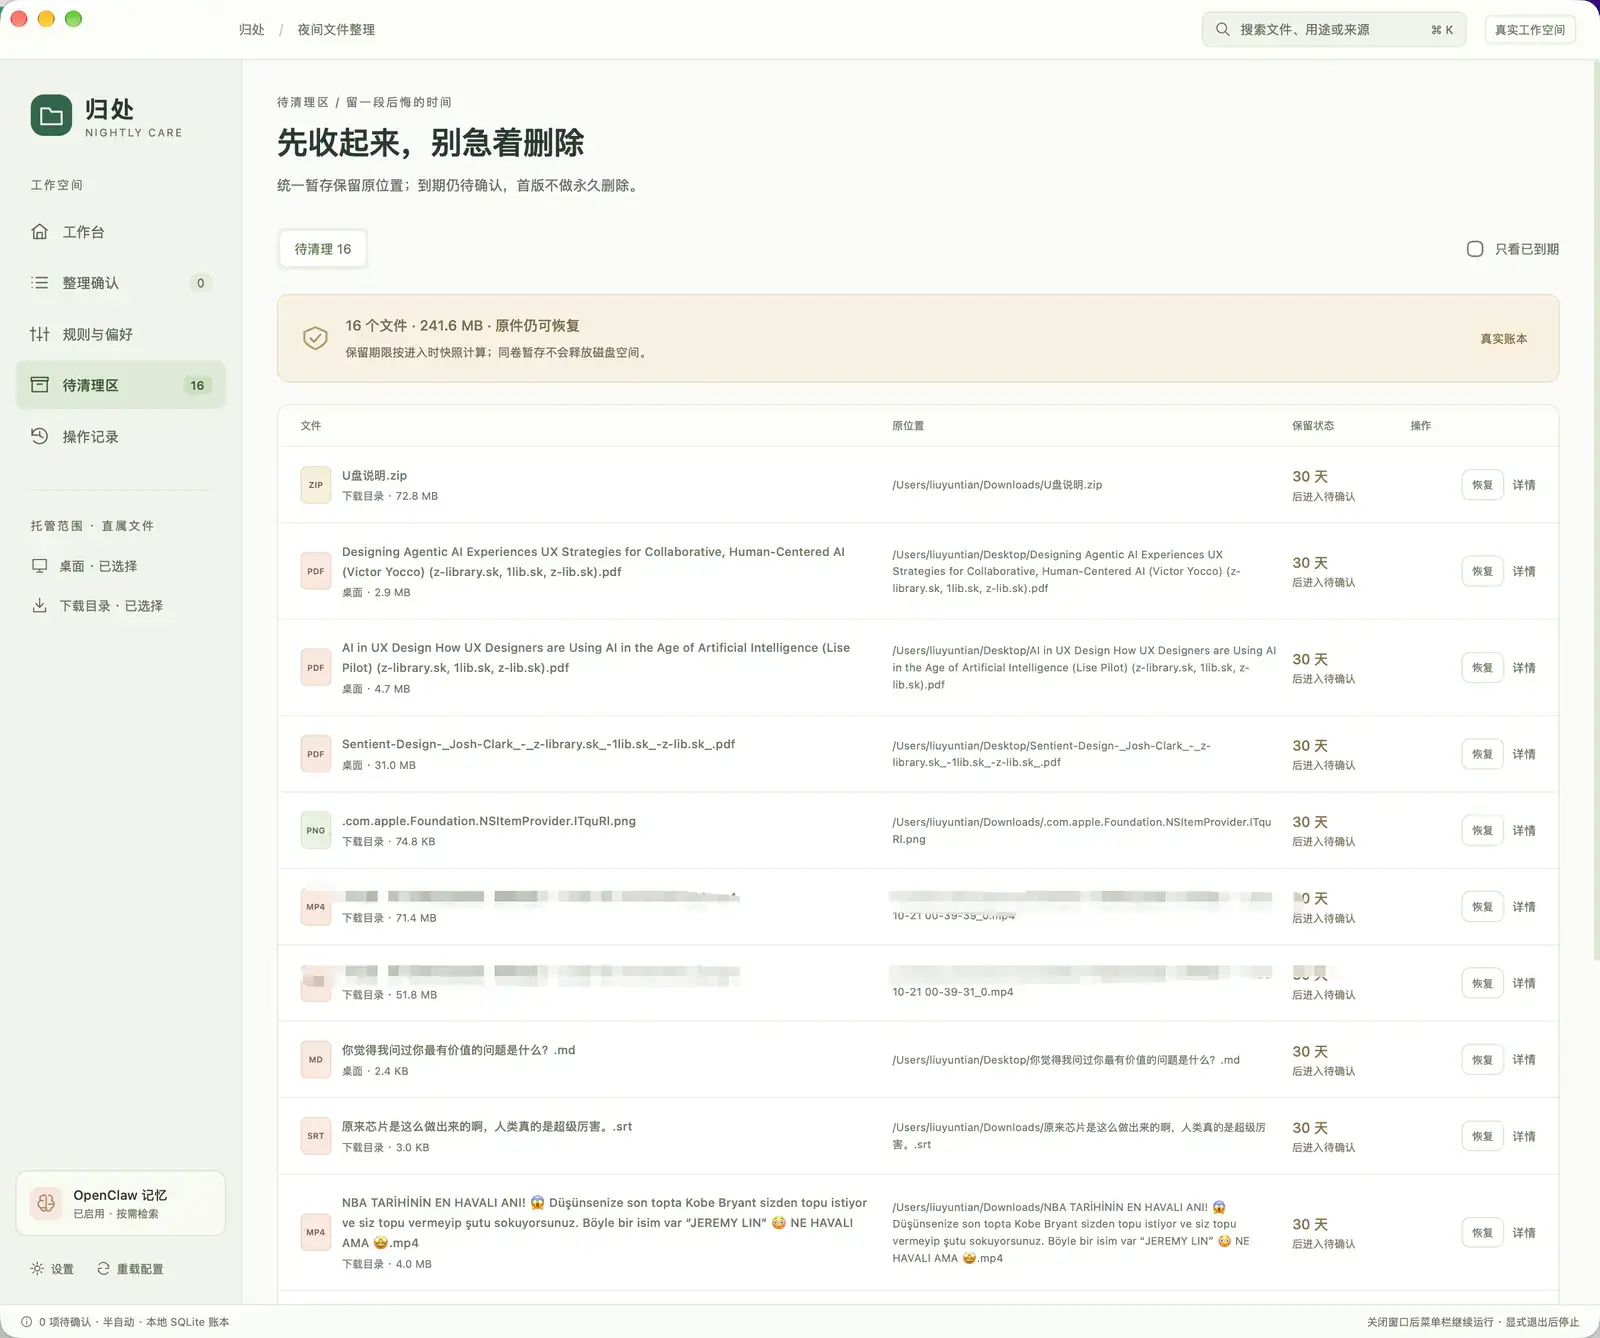Click MD icon of 你觉得我问过你 file
This screenshot has width=1600, height=1338.
(x=316, y=1059)
